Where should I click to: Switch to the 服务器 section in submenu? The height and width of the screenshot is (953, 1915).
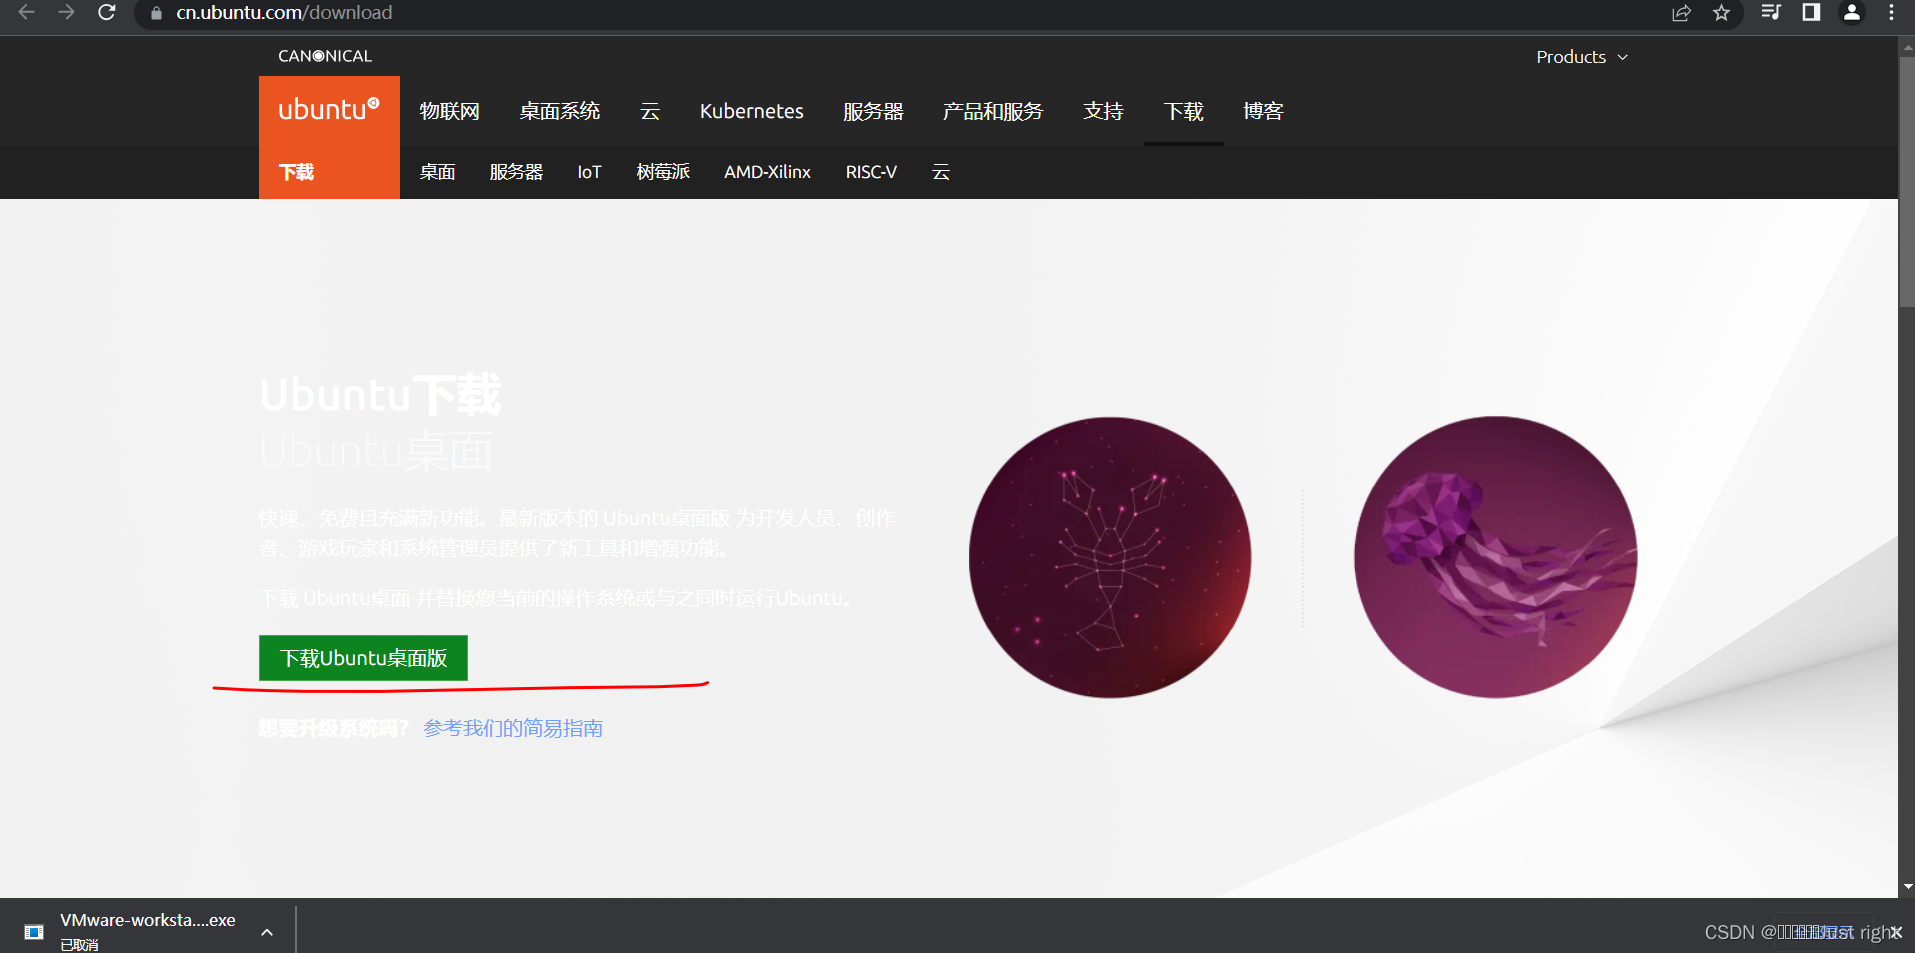point(515,172)
